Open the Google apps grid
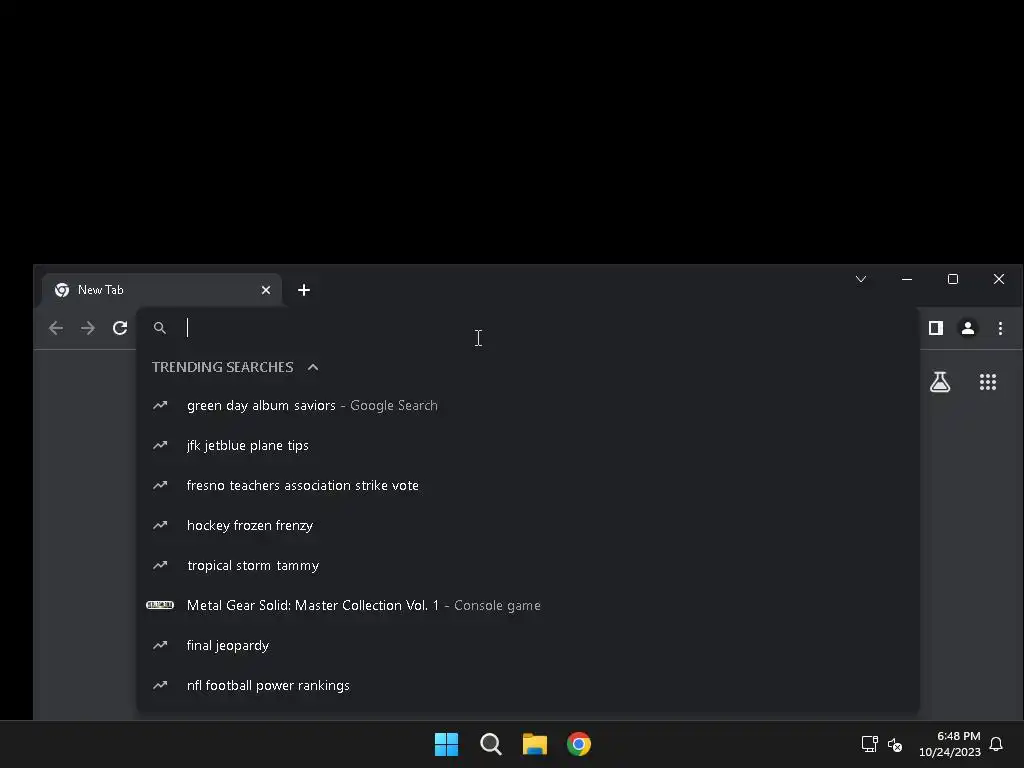Screen dimensions: 1024x768 [987, 382]
